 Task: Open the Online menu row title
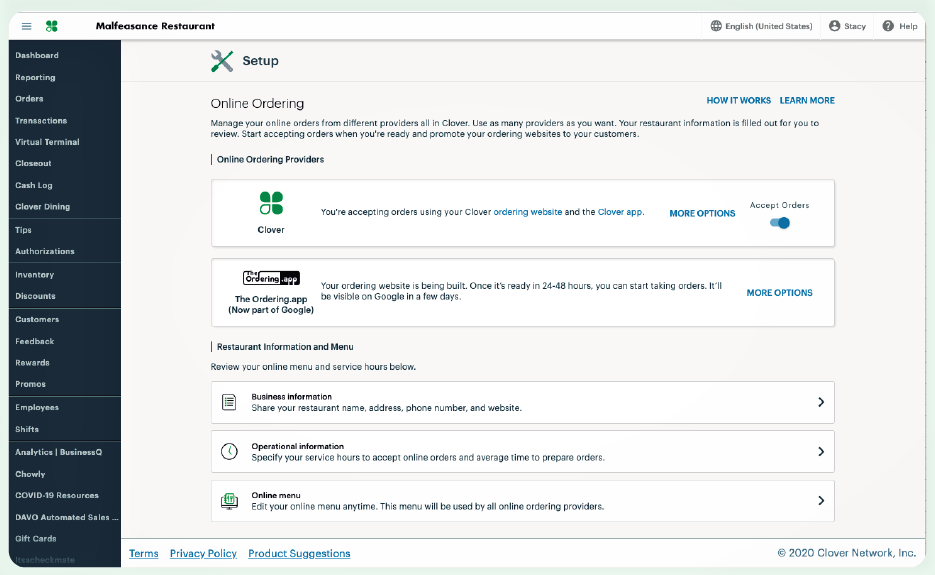pyautogui.click(x=275, y=495)
